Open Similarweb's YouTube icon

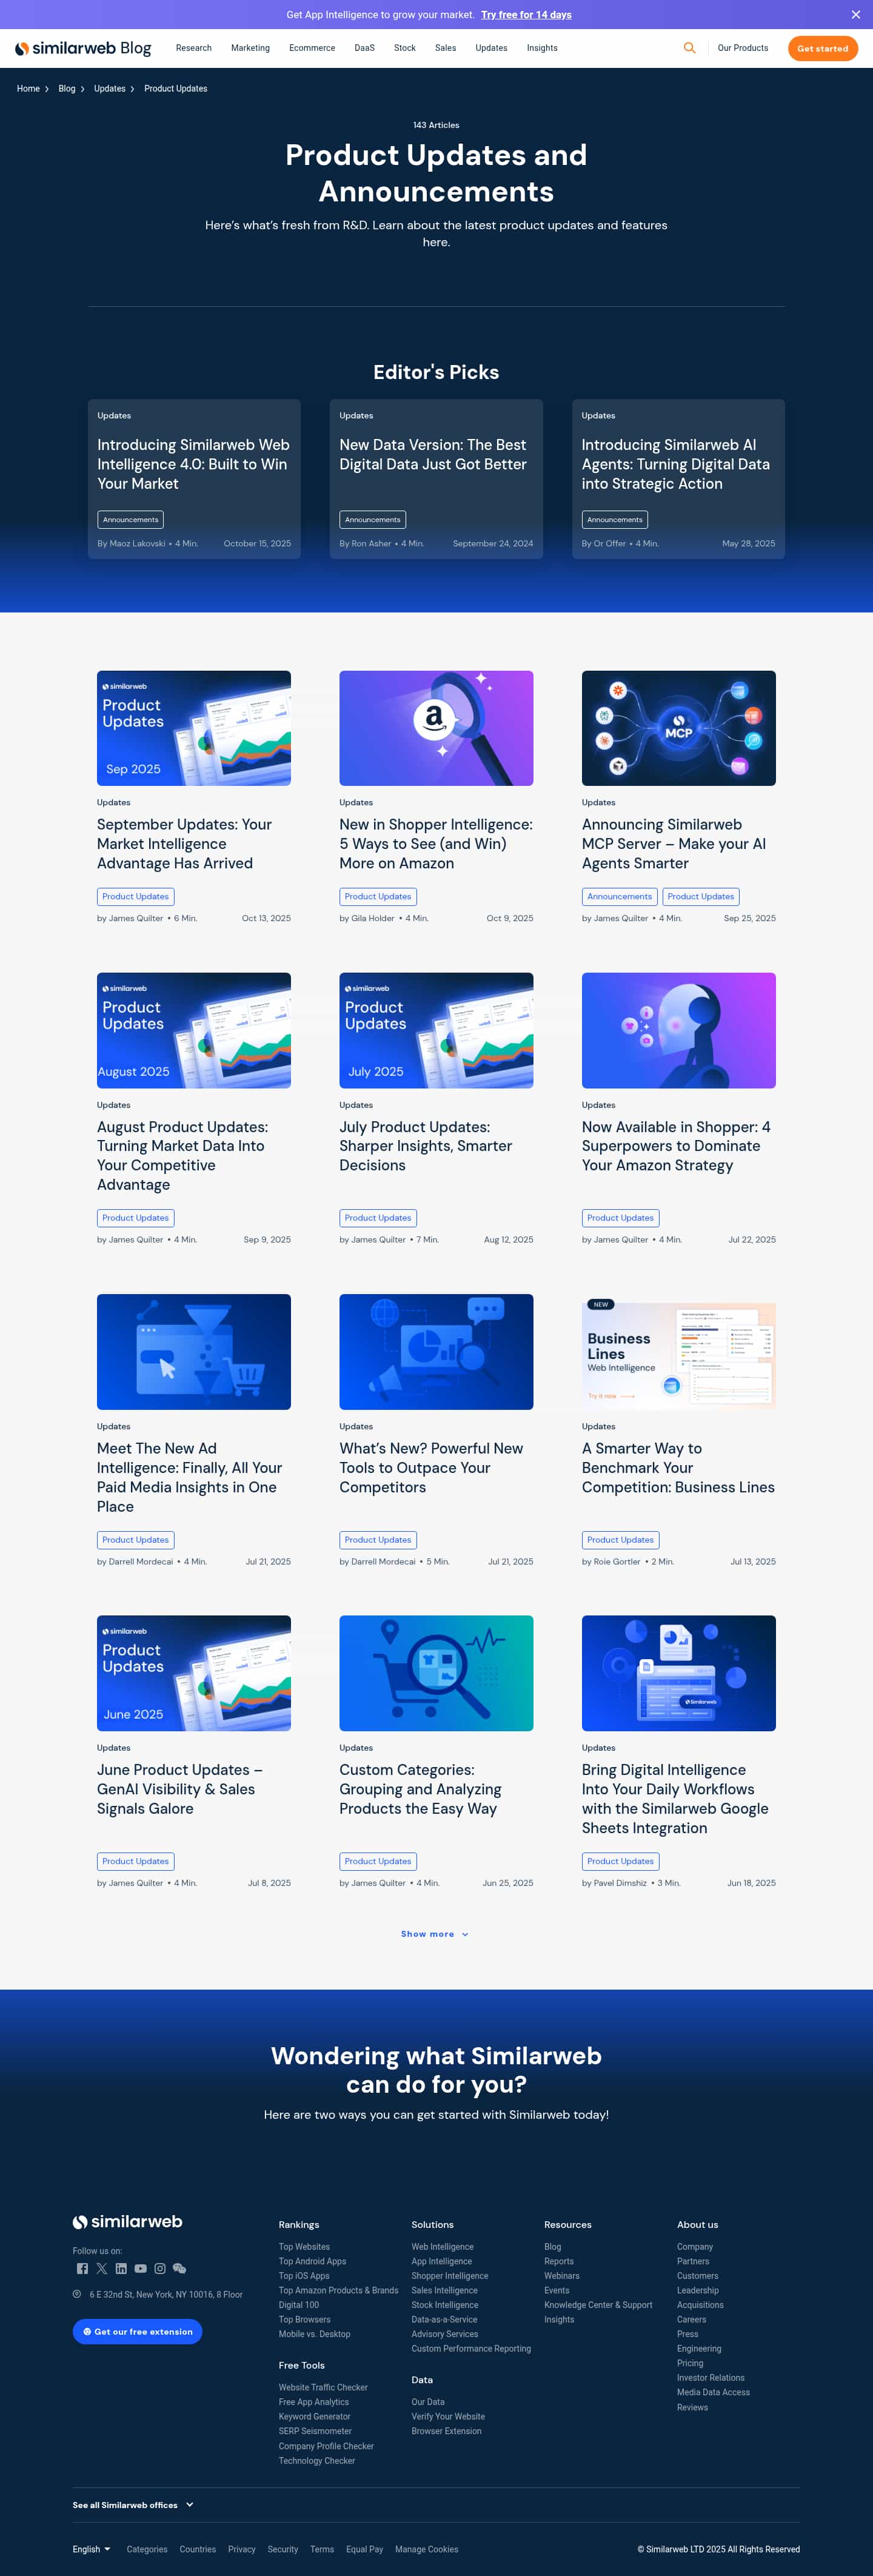tap(141, 2268)
